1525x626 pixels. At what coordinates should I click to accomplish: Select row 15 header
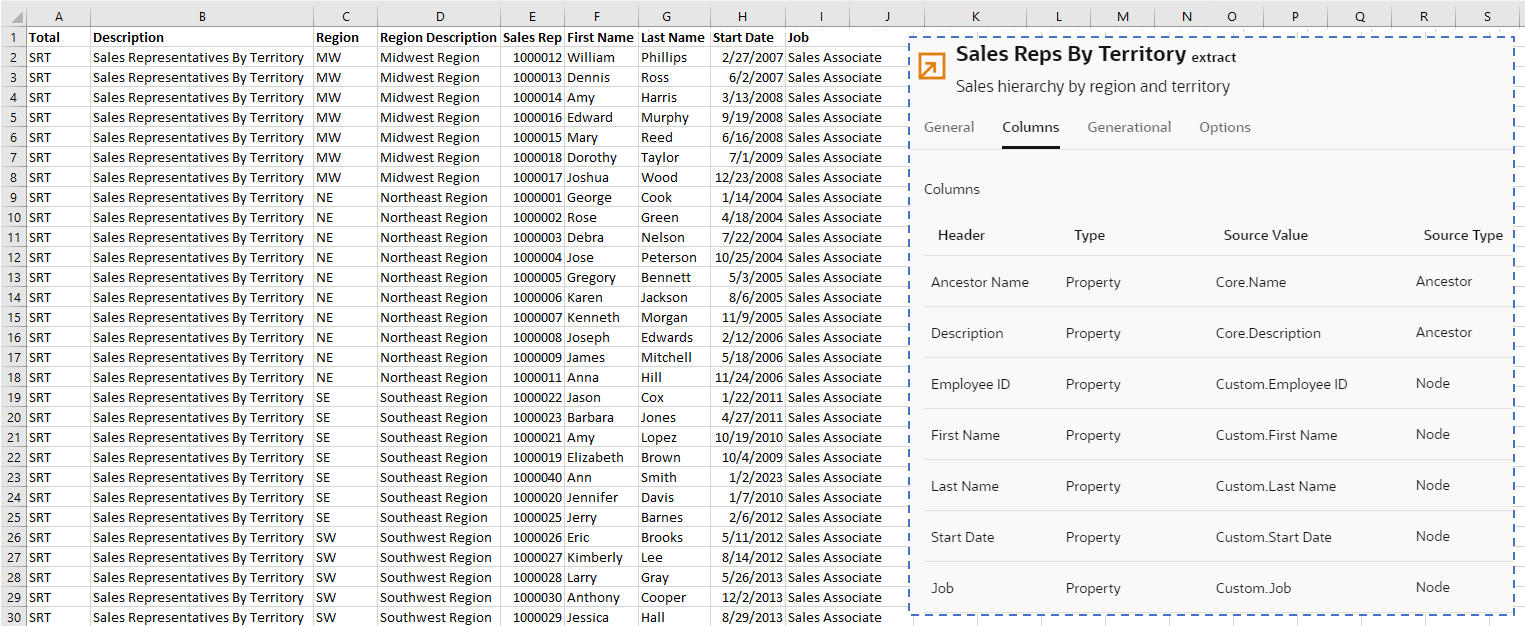tap(13, 317)
